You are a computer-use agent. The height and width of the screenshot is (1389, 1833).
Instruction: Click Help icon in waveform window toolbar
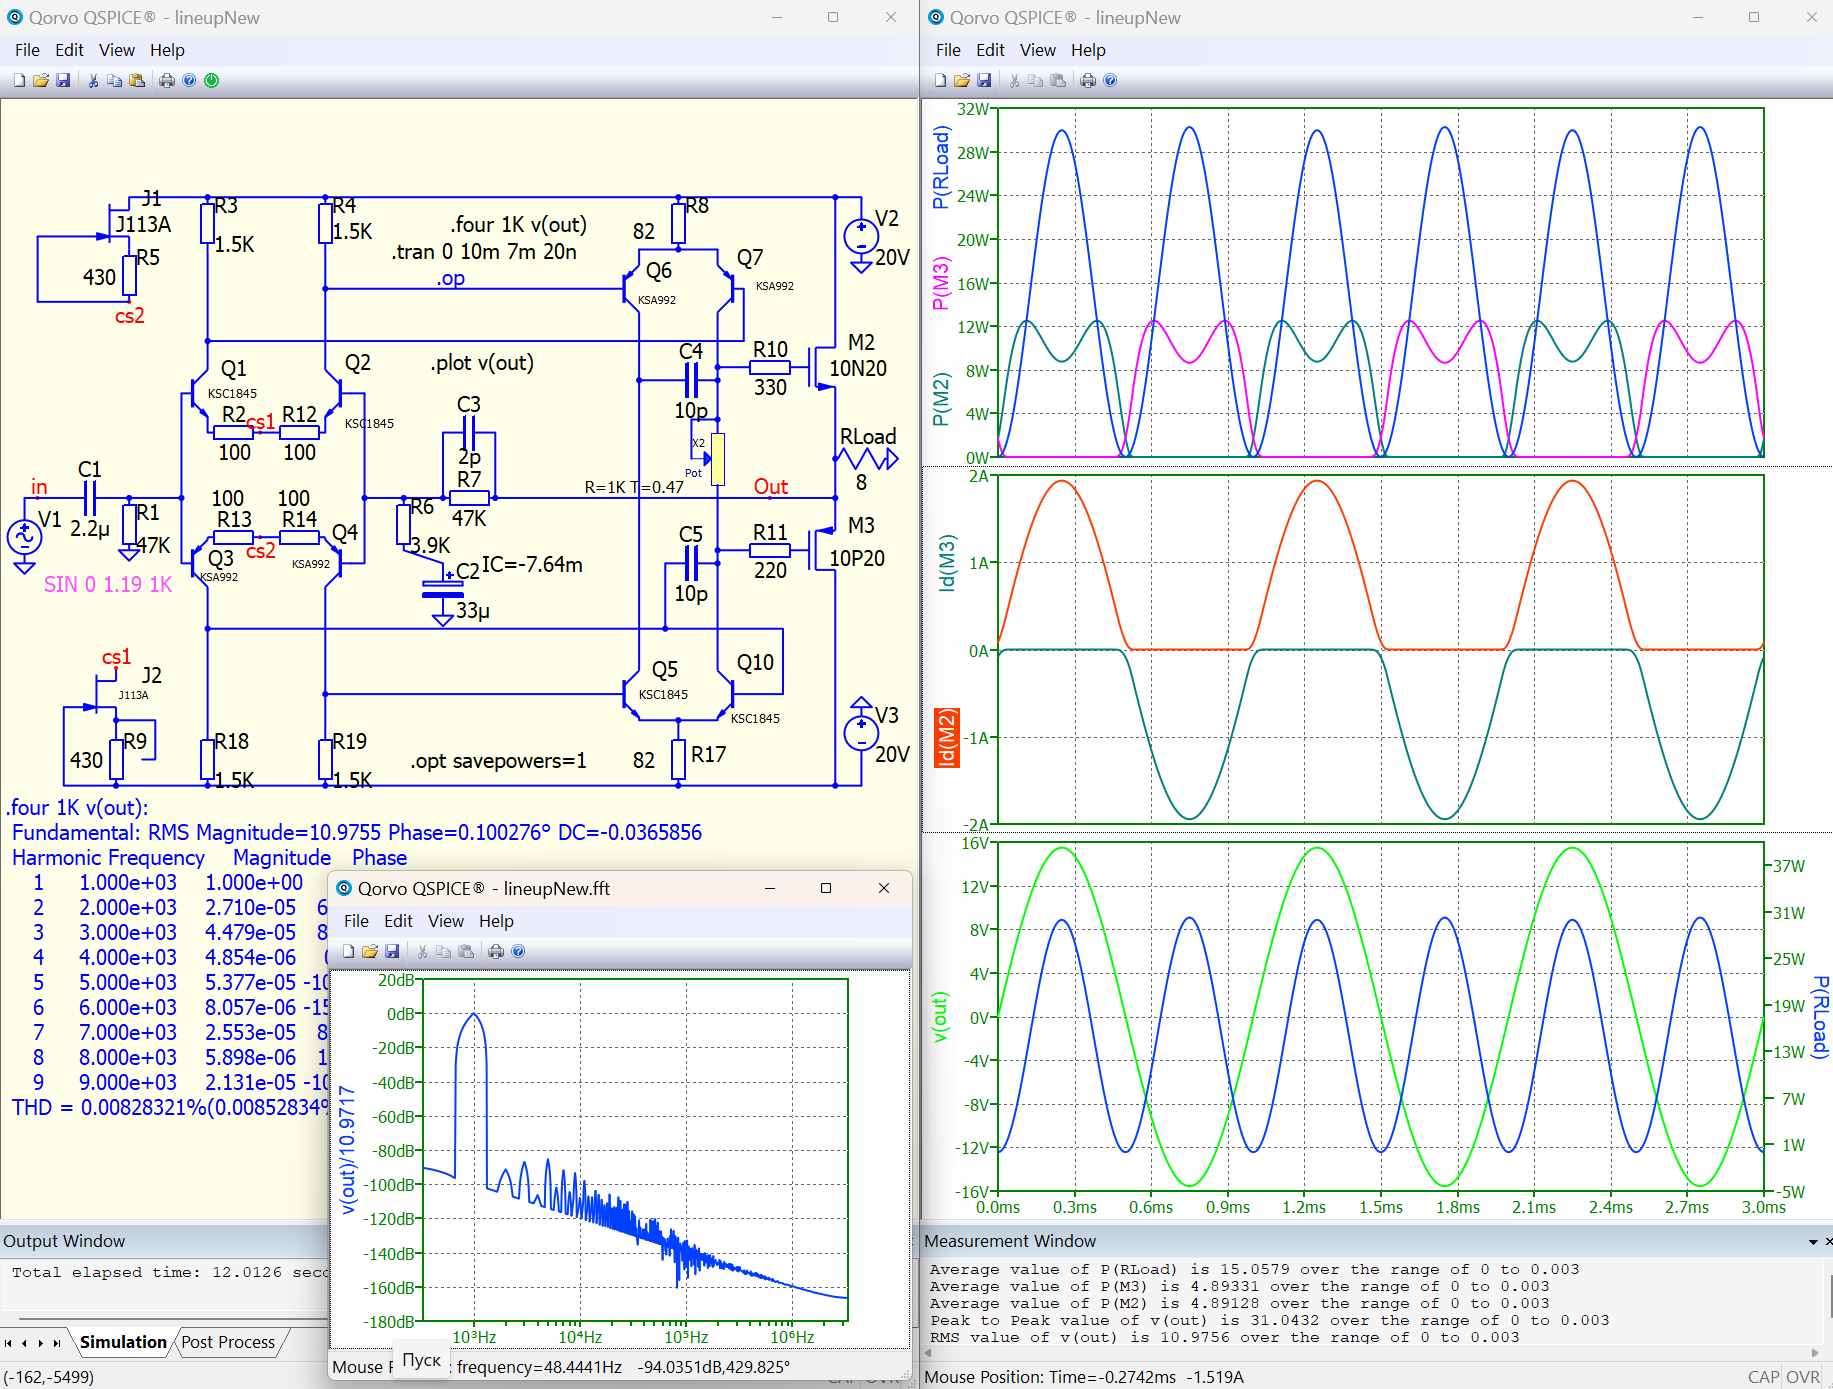point(1110,81)
